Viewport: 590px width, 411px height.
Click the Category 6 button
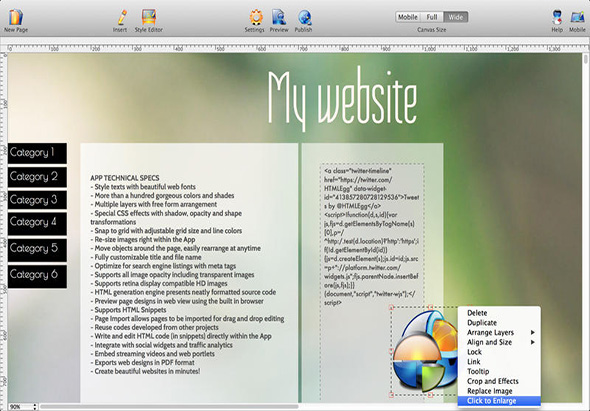click(x=37, y=276)
